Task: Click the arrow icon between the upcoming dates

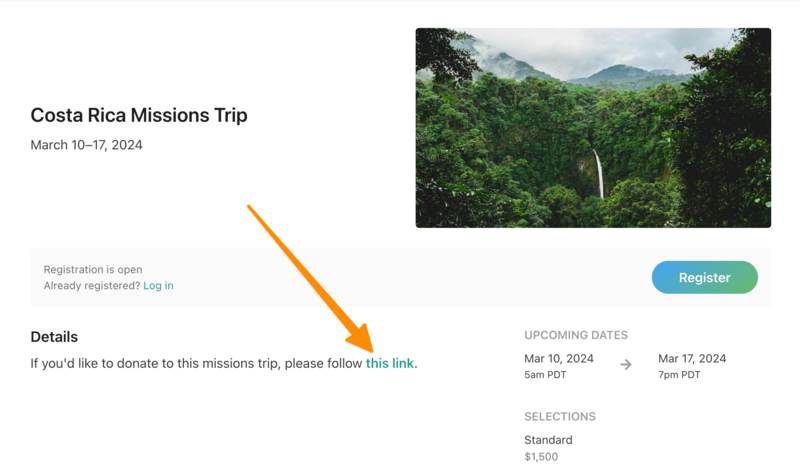Action: tap(626, 365)
